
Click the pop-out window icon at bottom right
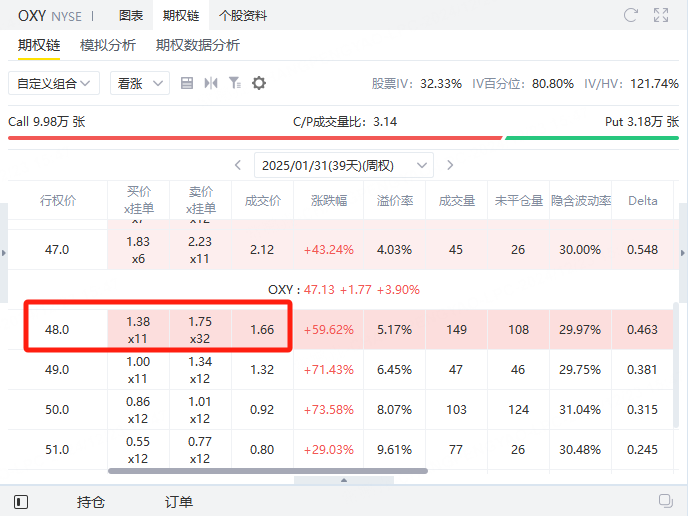[x=666, y=501]
